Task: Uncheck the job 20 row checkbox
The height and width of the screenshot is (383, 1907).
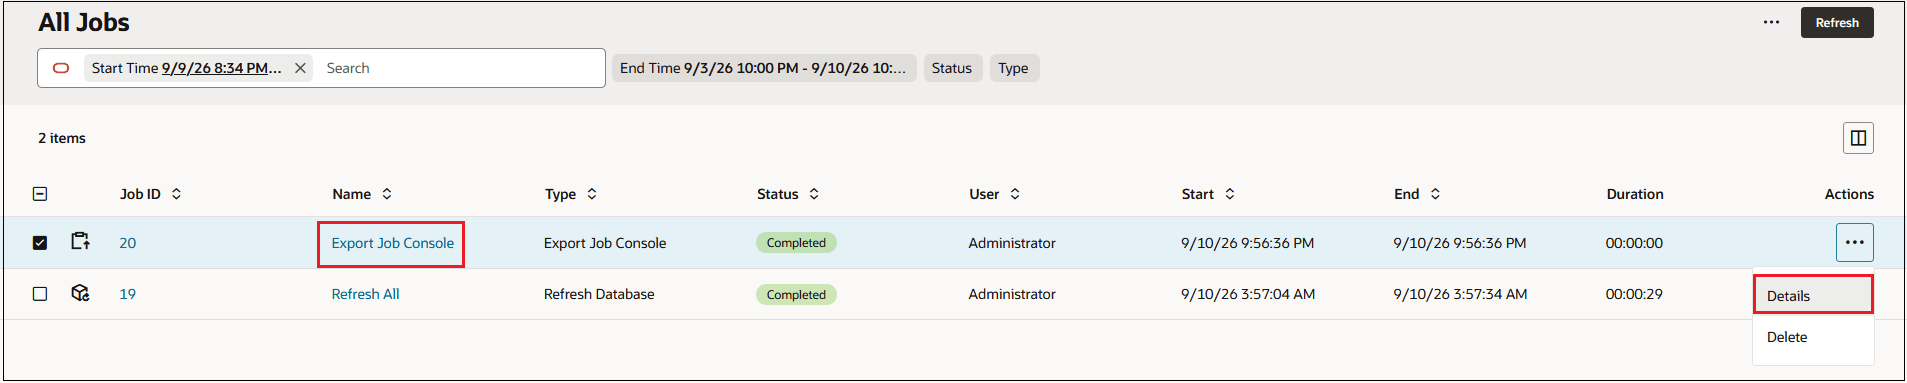Action: coord(40,243)
